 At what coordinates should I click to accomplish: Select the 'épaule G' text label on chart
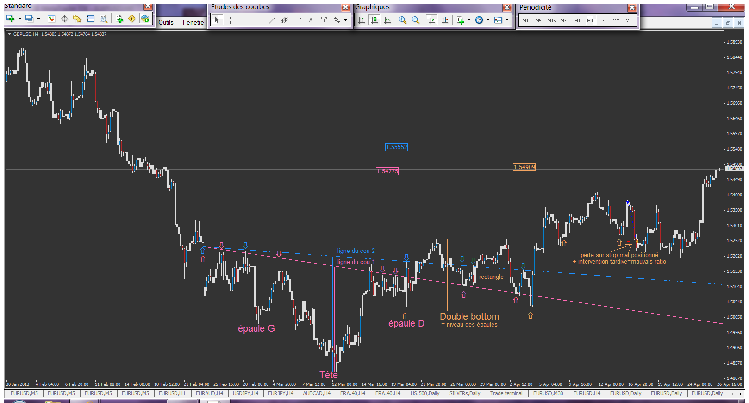(257, 329)
